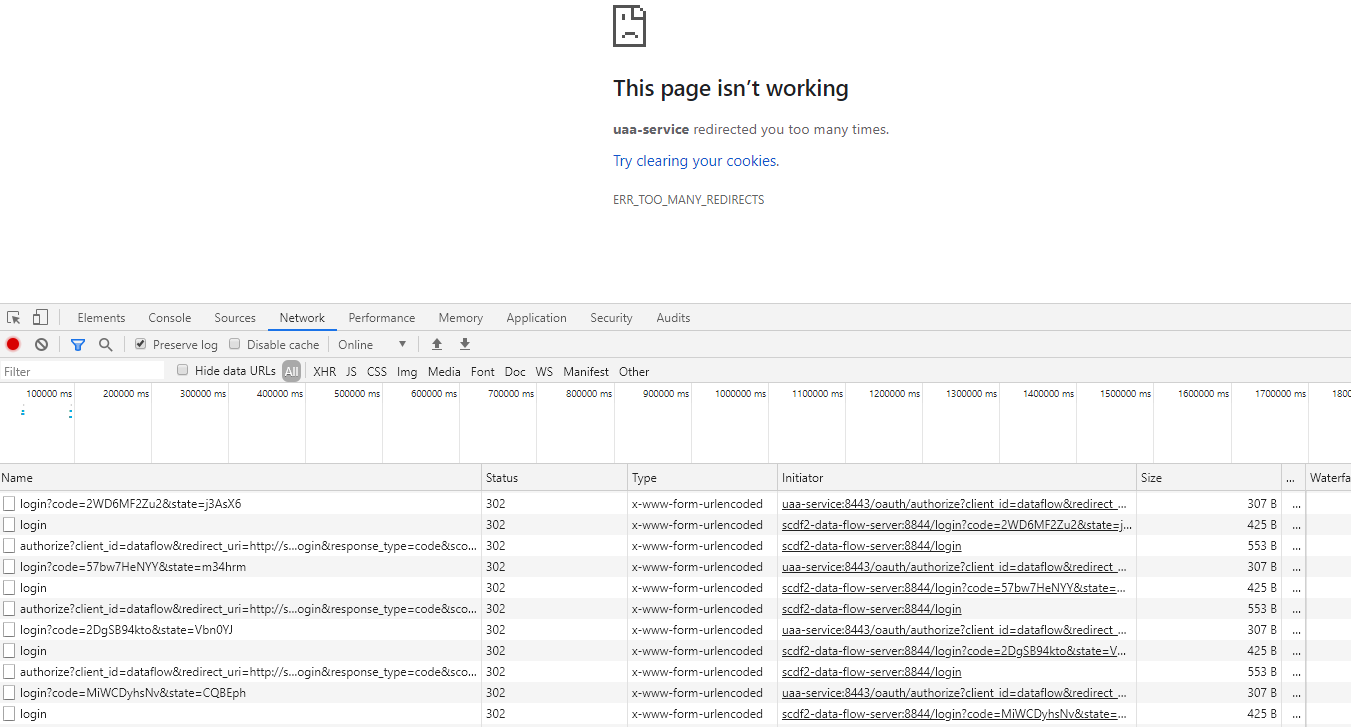Open the Application tab

pyautogui.click(x=536, y=317)
